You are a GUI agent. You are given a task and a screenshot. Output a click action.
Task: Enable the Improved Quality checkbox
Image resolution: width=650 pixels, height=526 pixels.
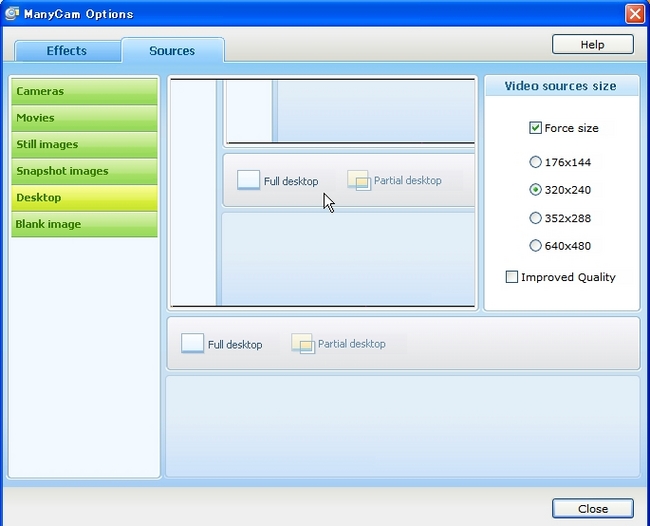point(512,276)
